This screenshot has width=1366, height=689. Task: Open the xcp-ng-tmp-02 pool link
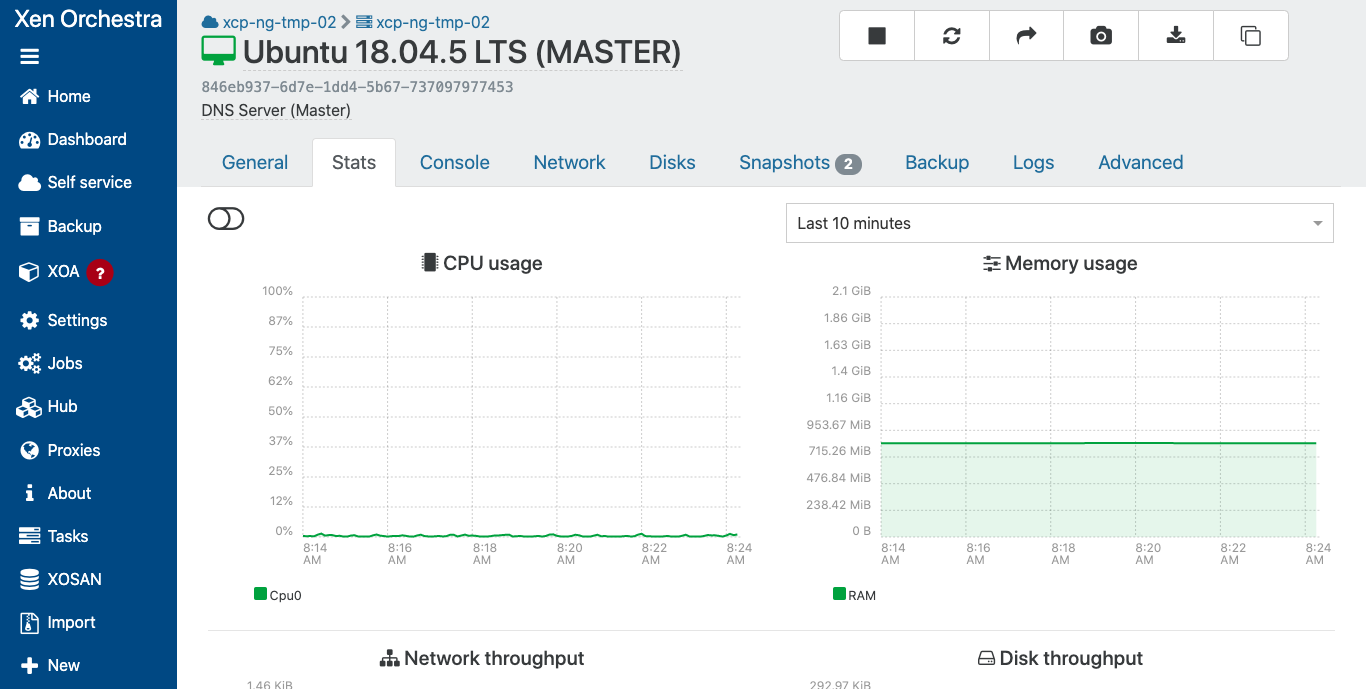278,22
